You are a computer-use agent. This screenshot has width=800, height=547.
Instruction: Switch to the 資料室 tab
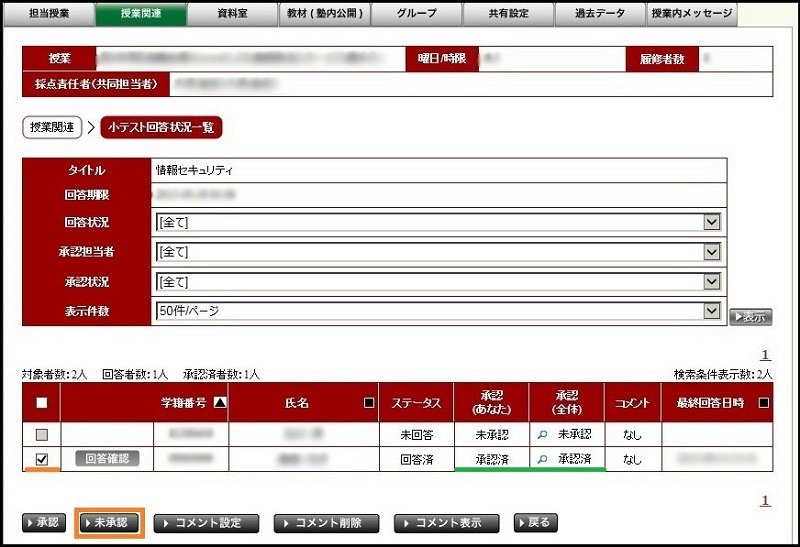point(232,14)
